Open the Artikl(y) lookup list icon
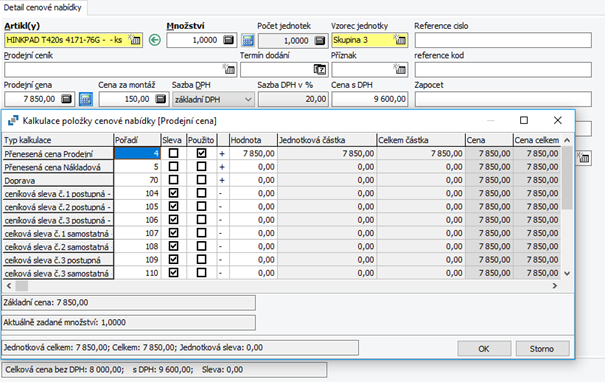The image size is (605, 382). (x=135, y=40)
